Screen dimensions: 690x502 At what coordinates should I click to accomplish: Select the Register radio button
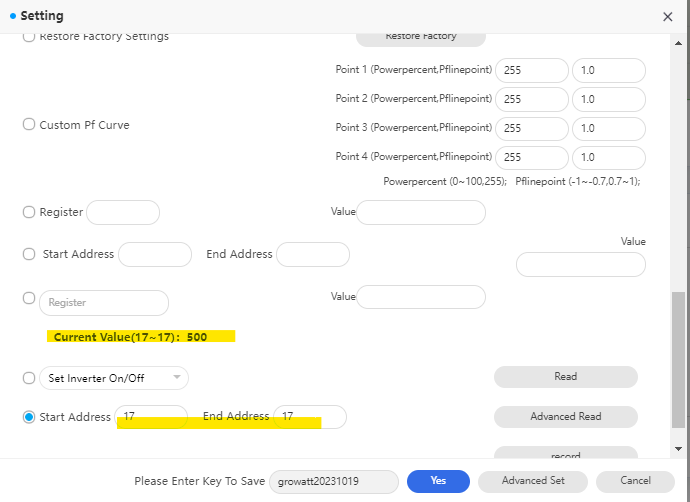point(29,212)
